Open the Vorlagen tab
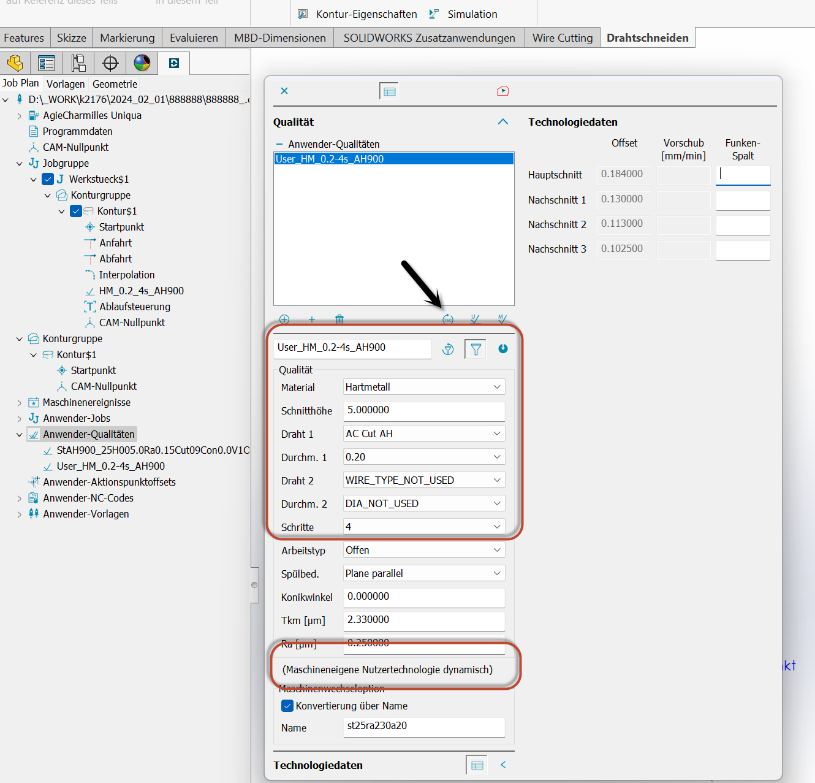This screenshot has height=783, width=815. point(65,84)
